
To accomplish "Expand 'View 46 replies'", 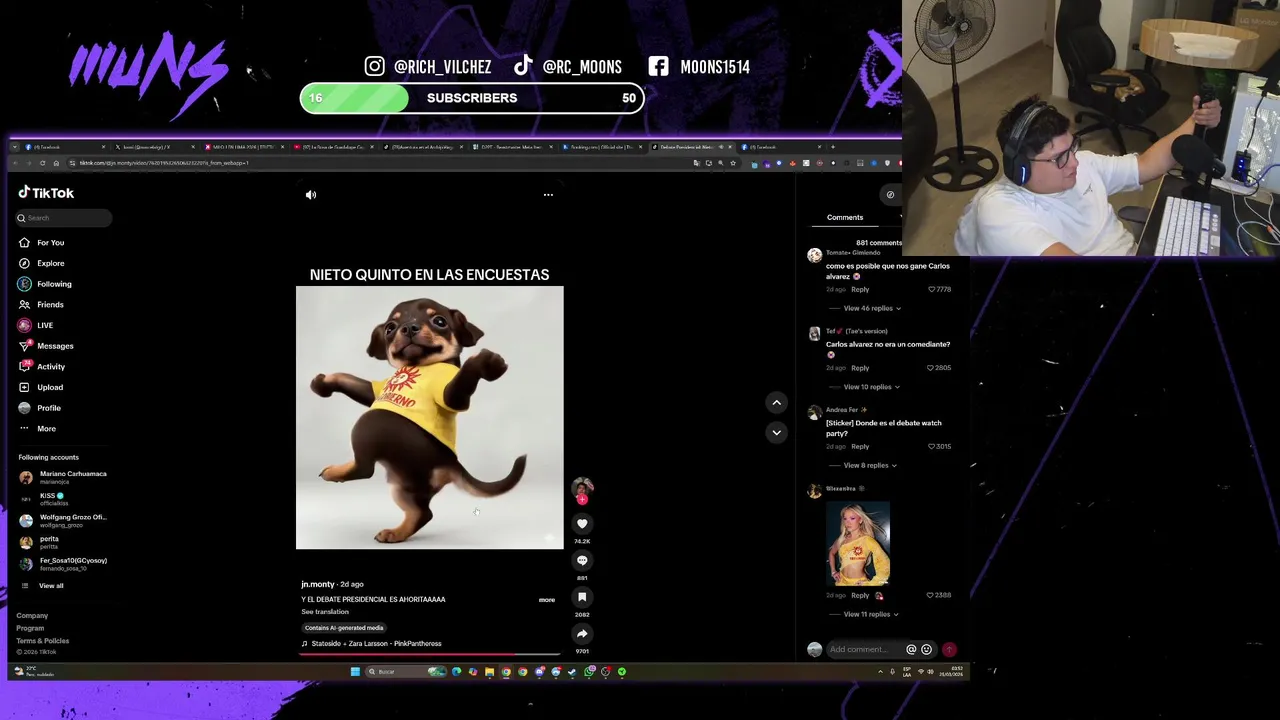I will click(872, 308).
